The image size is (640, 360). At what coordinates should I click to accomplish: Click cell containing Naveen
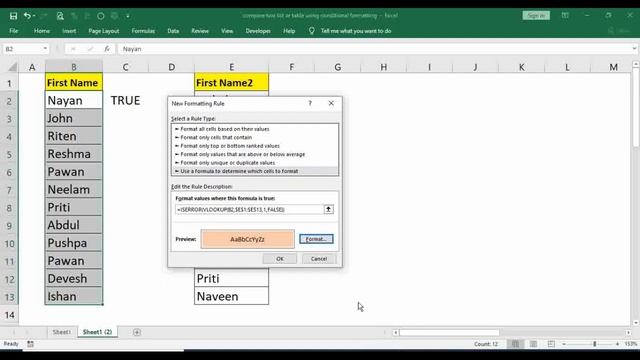click(x=231, y=296)
